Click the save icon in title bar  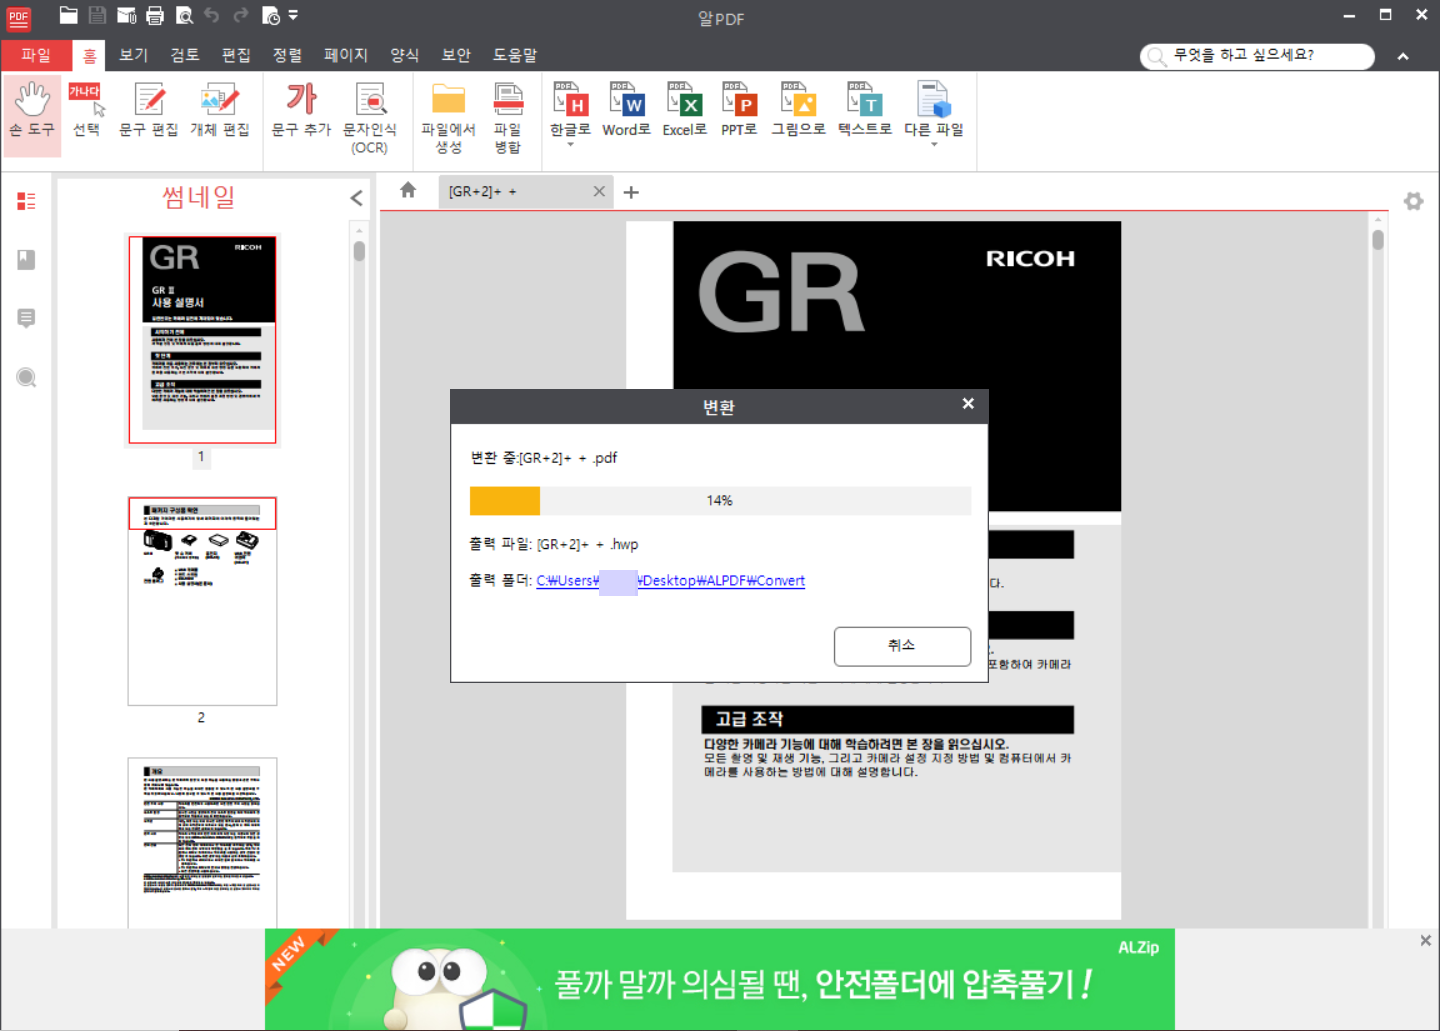pyautogui.click(x=97, y=15)
